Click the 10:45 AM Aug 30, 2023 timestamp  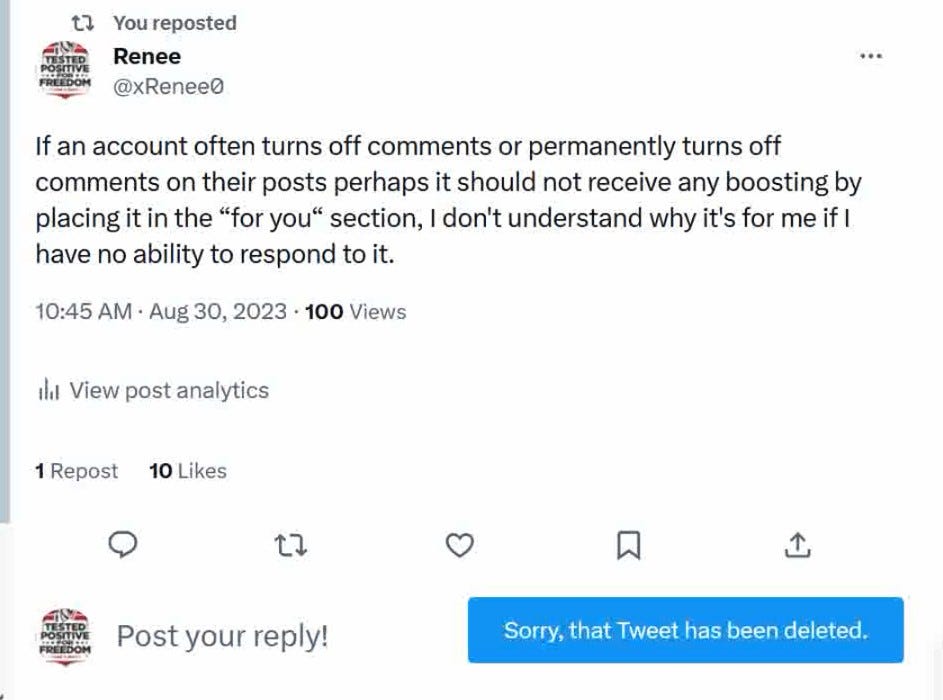pyautogui.click(x=161, y=312)
